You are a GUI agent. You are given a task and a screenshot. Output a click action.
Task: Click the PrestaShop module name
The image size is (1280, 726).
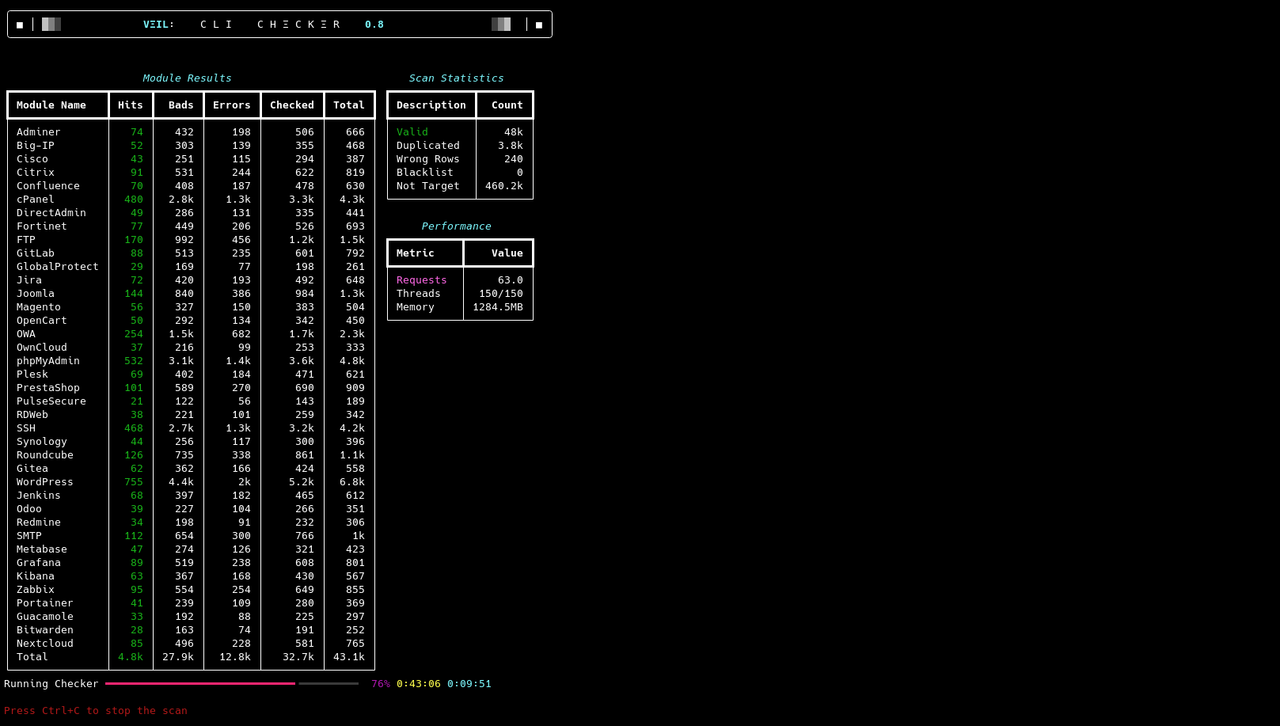(x=48, y=388)
